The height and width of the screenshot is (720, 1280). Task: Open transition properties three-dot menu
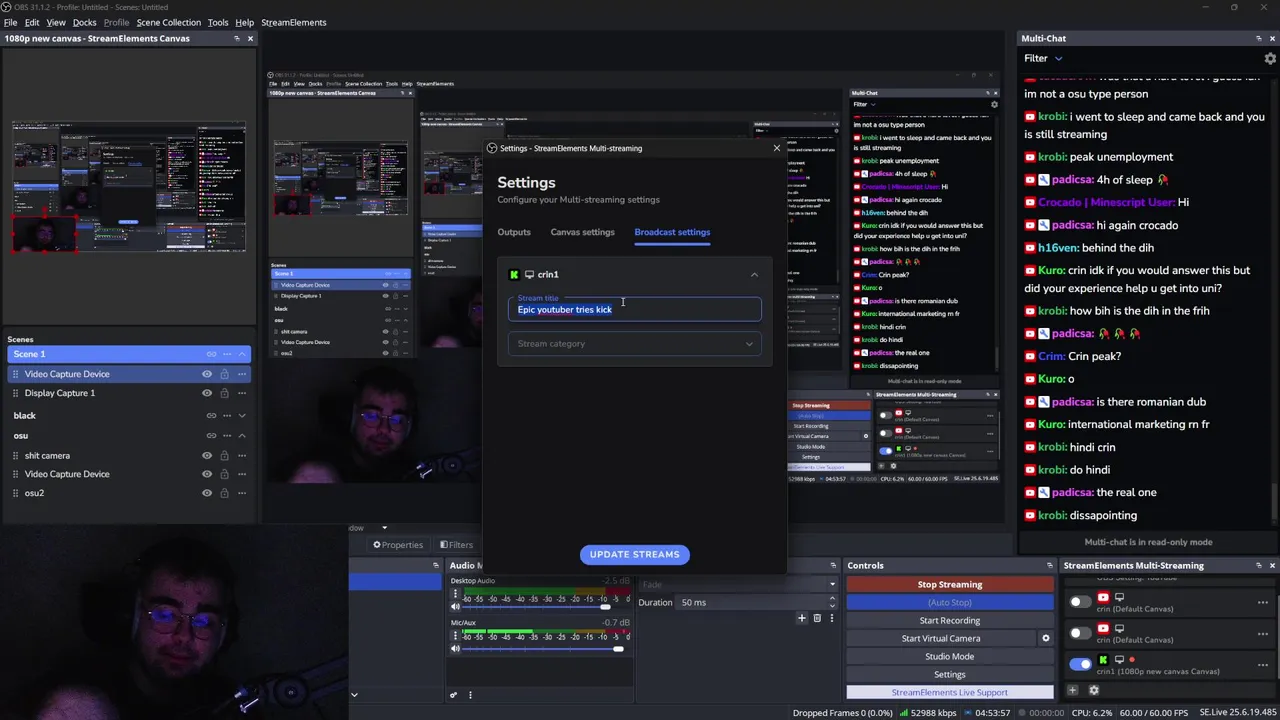point(831,618)
